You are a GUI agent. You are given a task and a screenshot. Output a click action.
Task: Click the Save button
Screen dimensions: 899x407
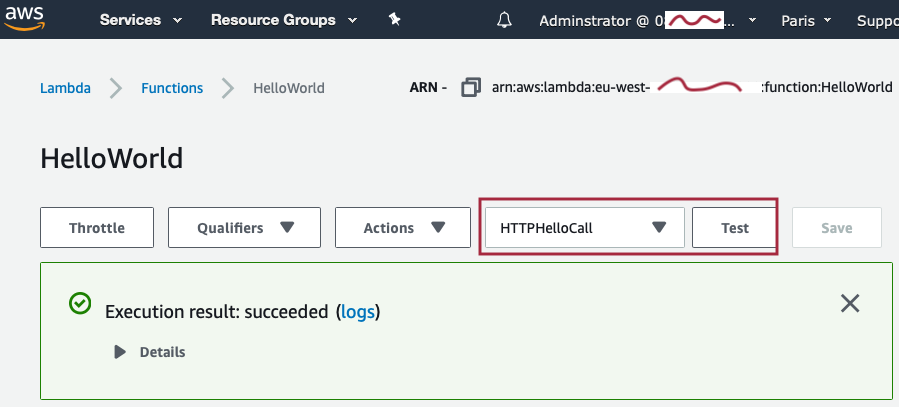pos(837,228)
